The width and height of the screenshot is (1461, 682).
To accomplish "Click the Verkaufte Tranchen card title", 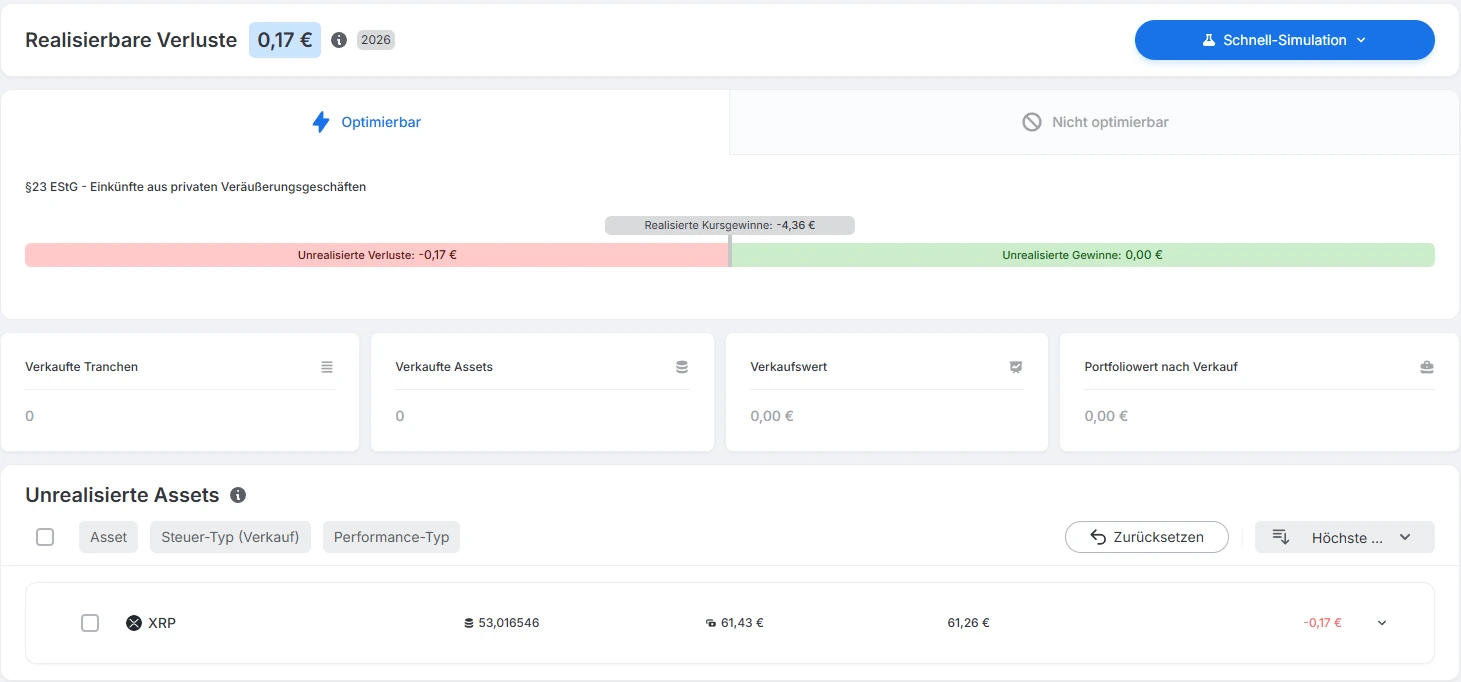I will point(82,367).
